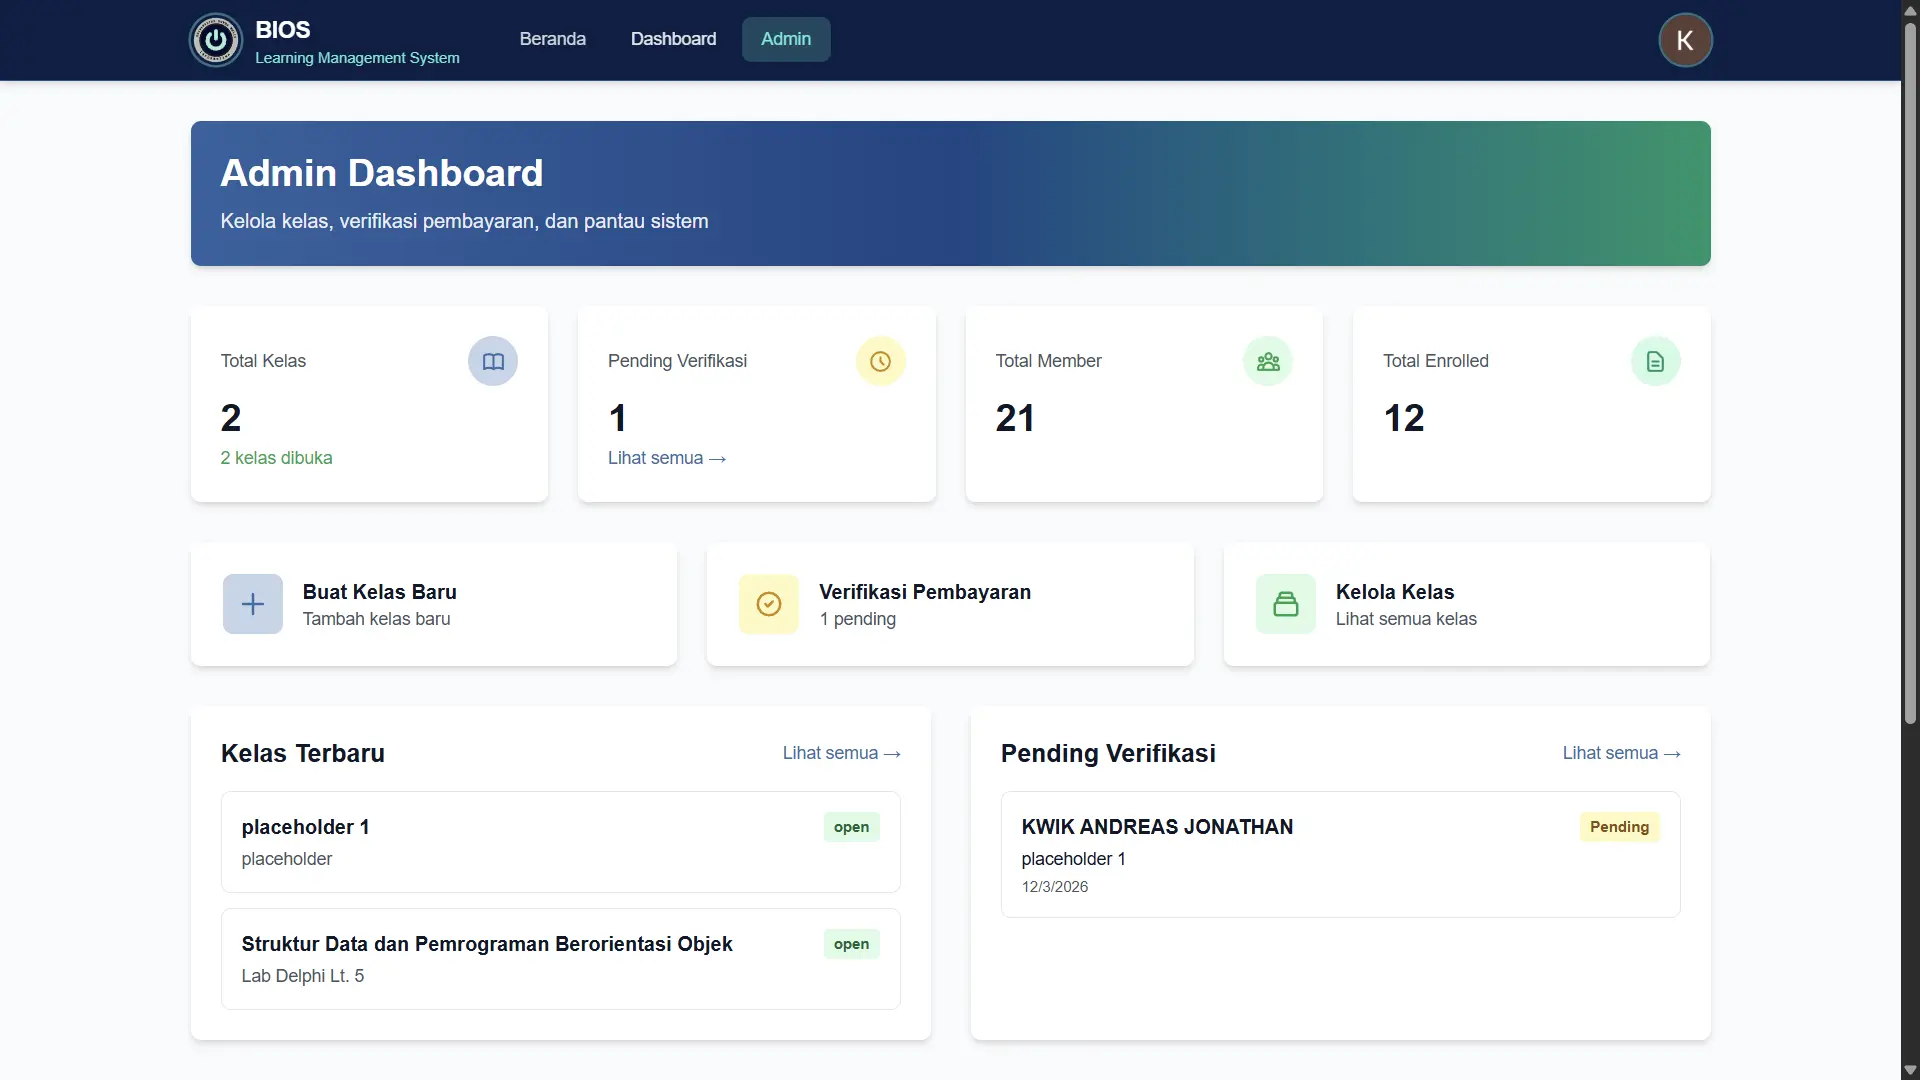Click the green Kelola Kelas icon

pos(1286,604)
